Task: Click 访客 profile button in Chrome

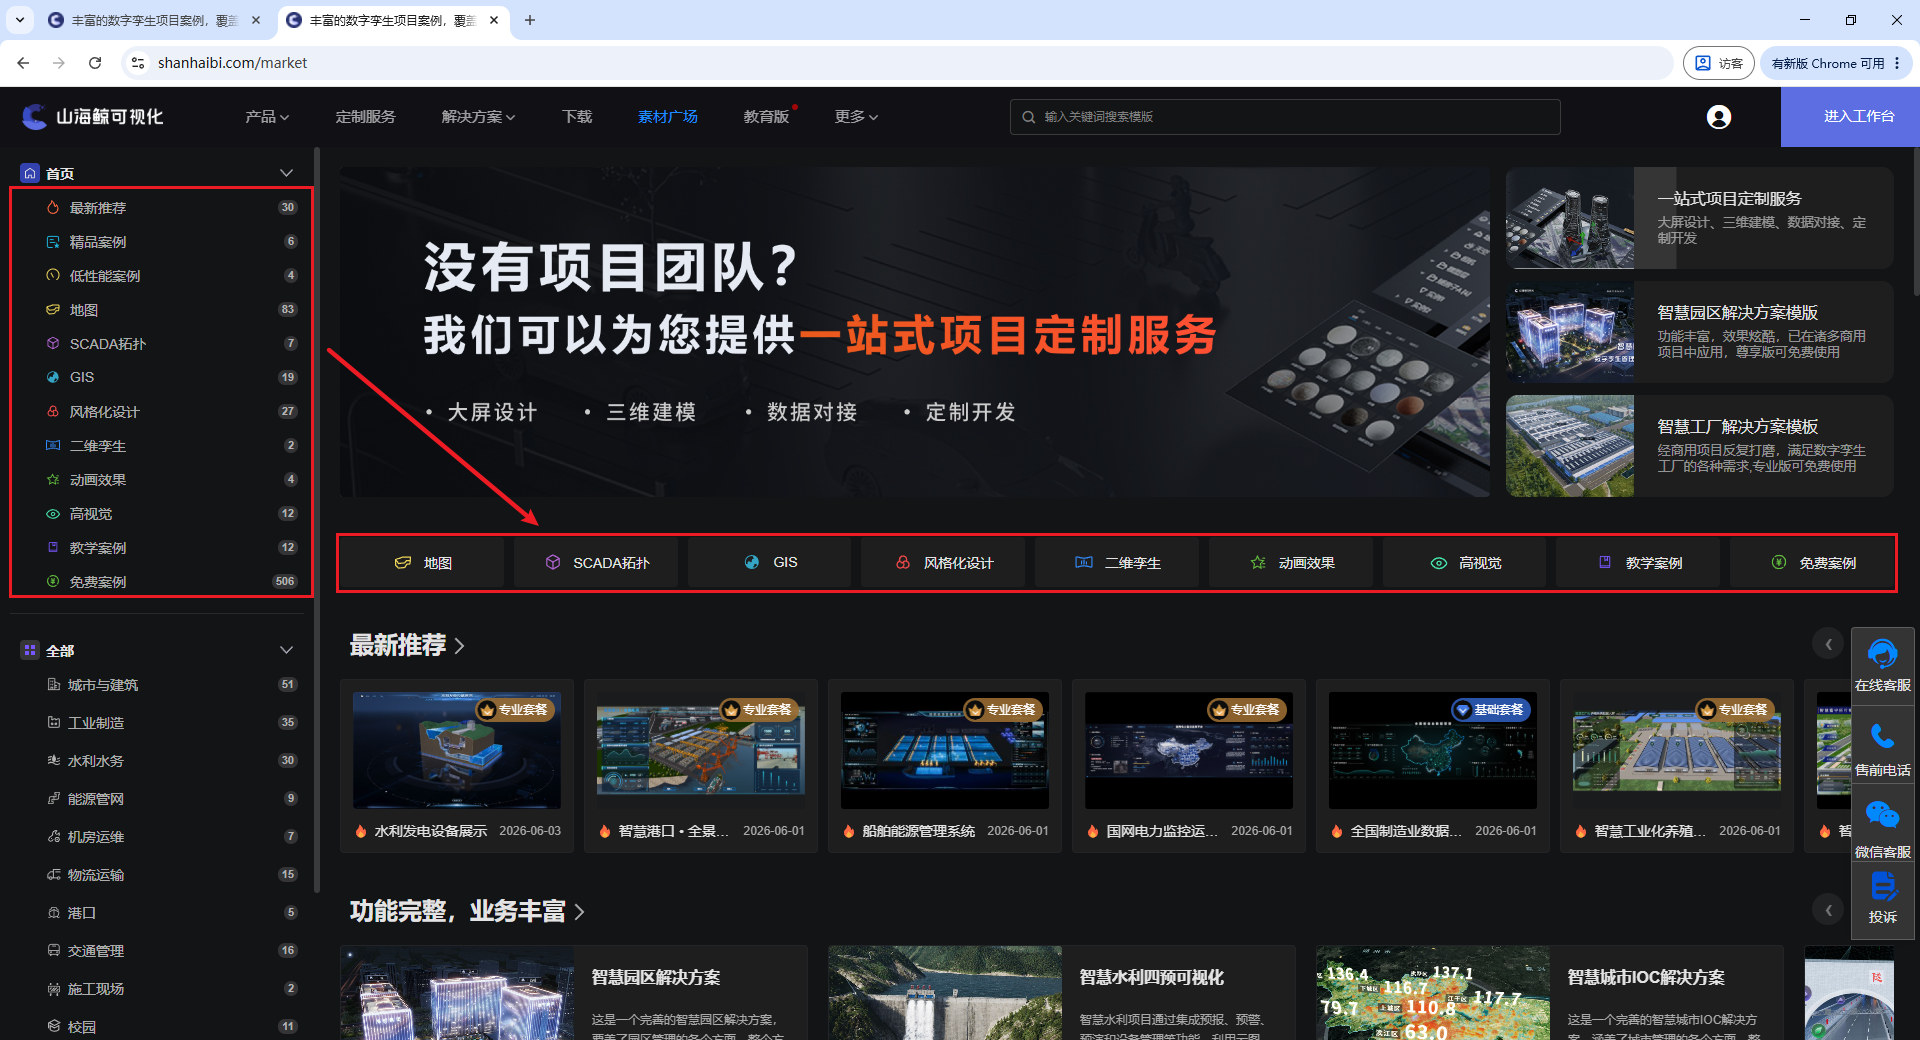Action: point(1719,63)
